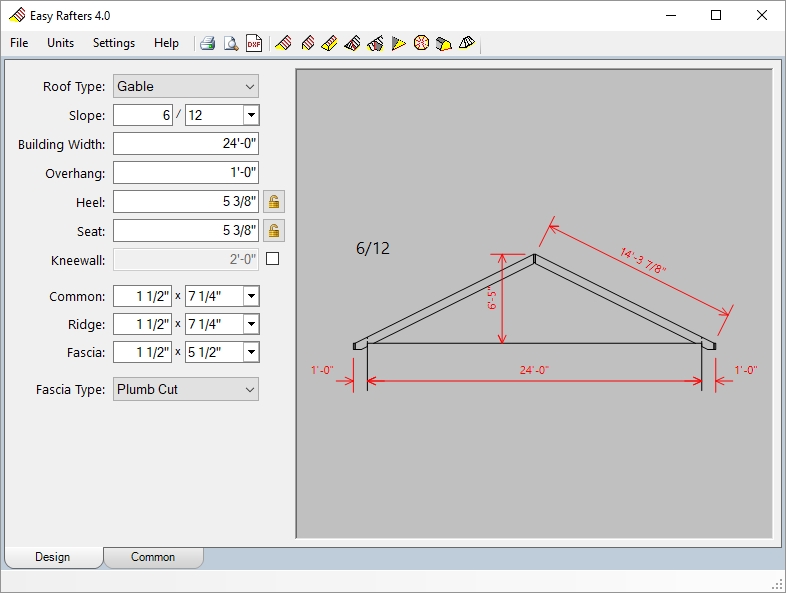Click the first red-striped roof toolbar icon
Viewport: 786px width, 593px height.
[283, 43]
